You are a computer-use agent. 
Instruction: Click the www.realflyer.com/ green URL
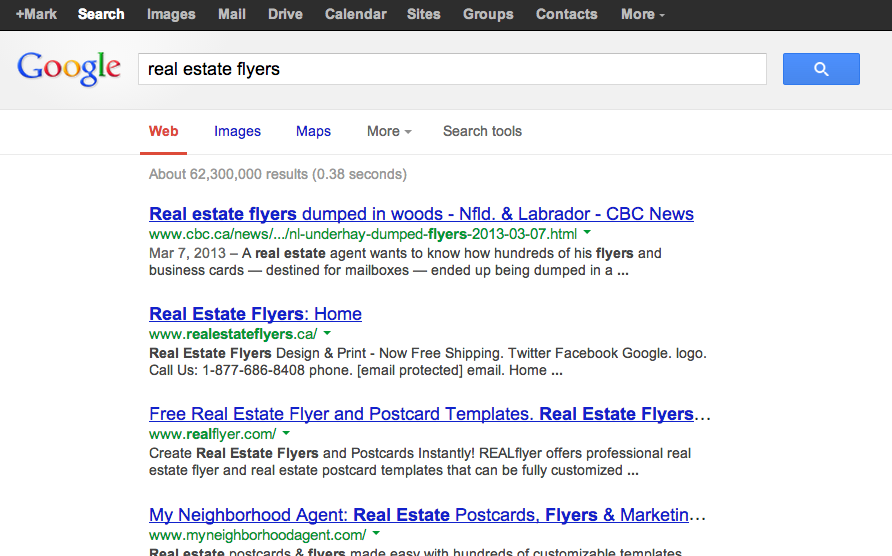pyautogui.click(x=213, y=434)
